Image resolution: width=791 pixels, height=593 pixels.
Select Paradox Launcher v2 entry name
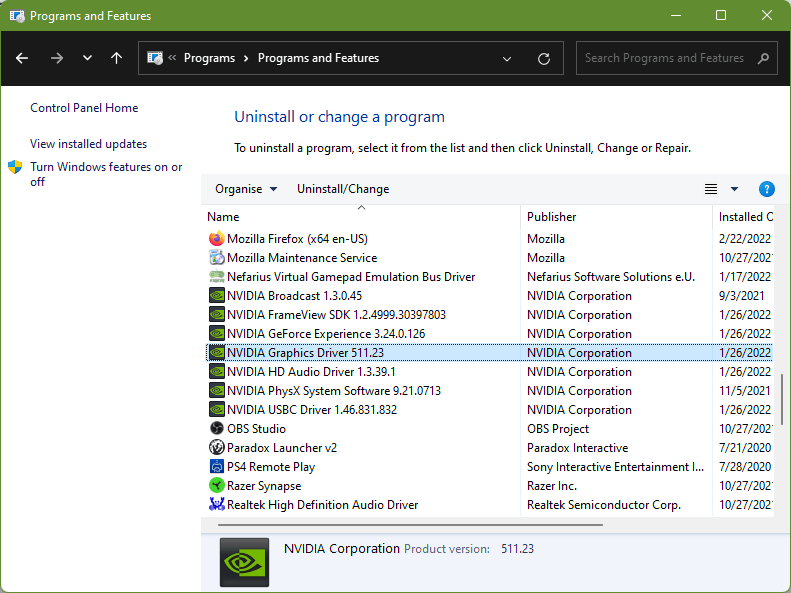(282, 448)
